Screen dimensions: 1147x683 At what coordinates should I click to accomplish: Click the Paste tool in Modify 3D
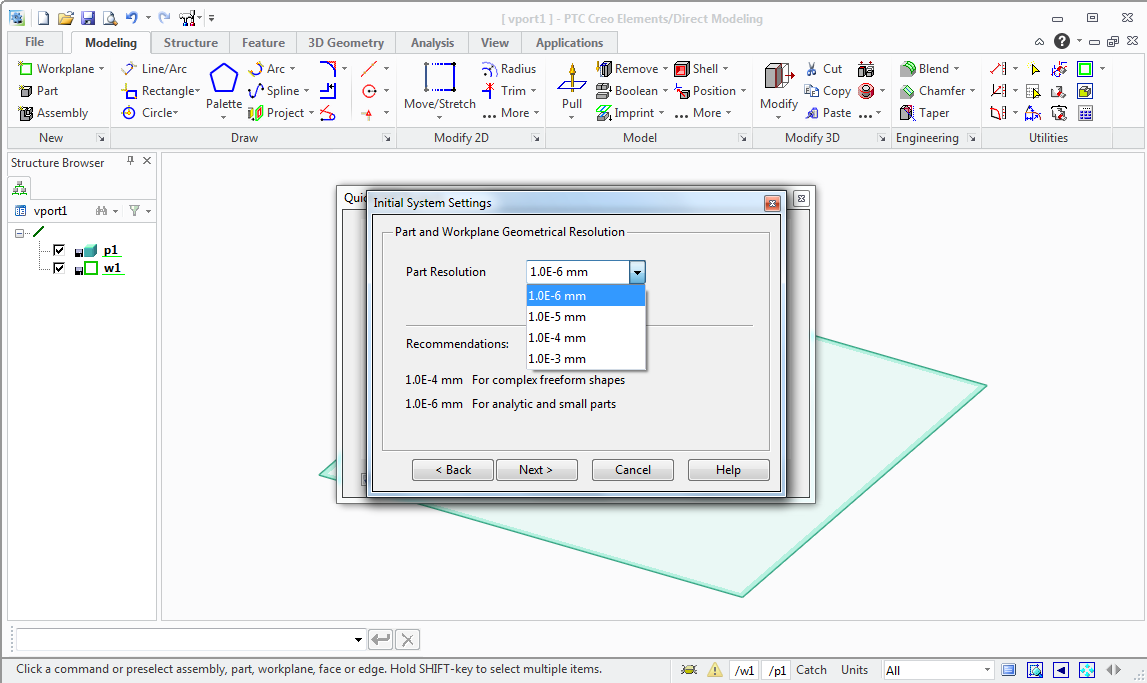pos(827,113)
